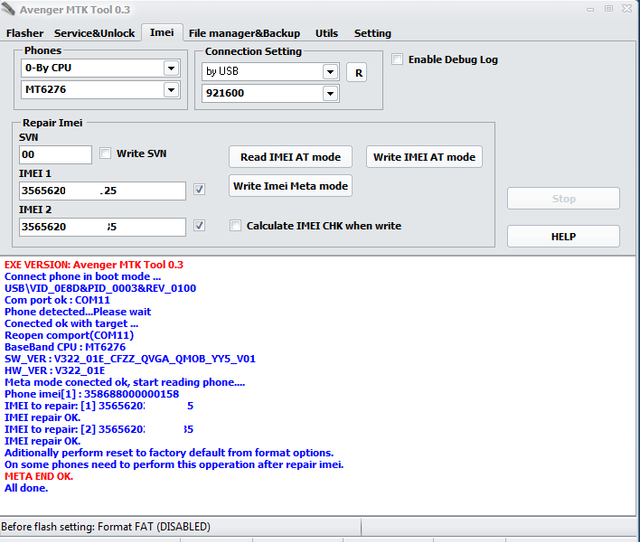Select log line 'BaseBand CPU : MT6276'

65,347
